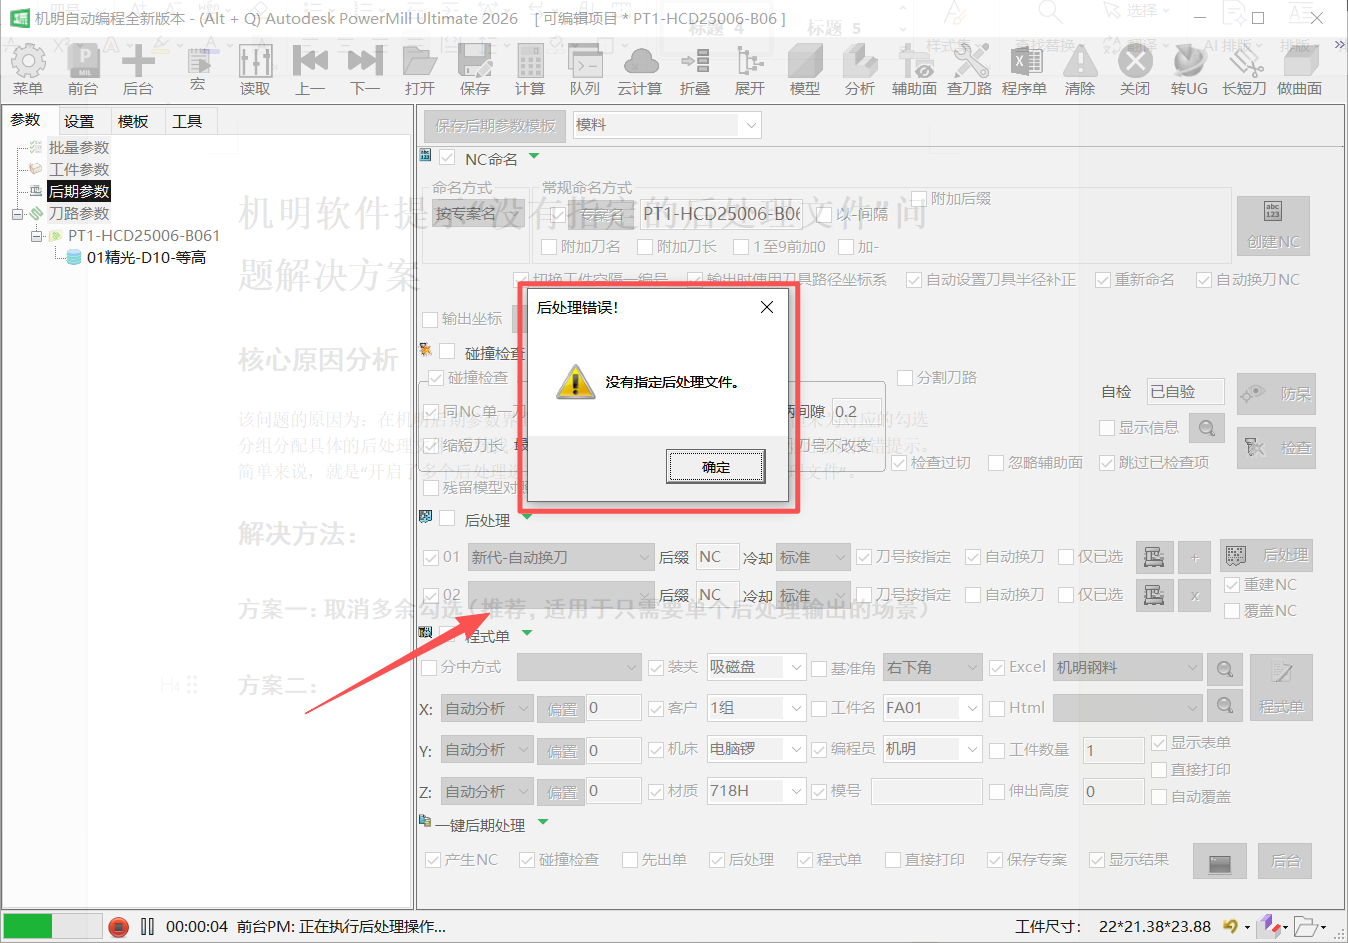Switch to the 模板 tab
The width and height of the screenshot is (1348, 943).
click(x=133, y=121)
